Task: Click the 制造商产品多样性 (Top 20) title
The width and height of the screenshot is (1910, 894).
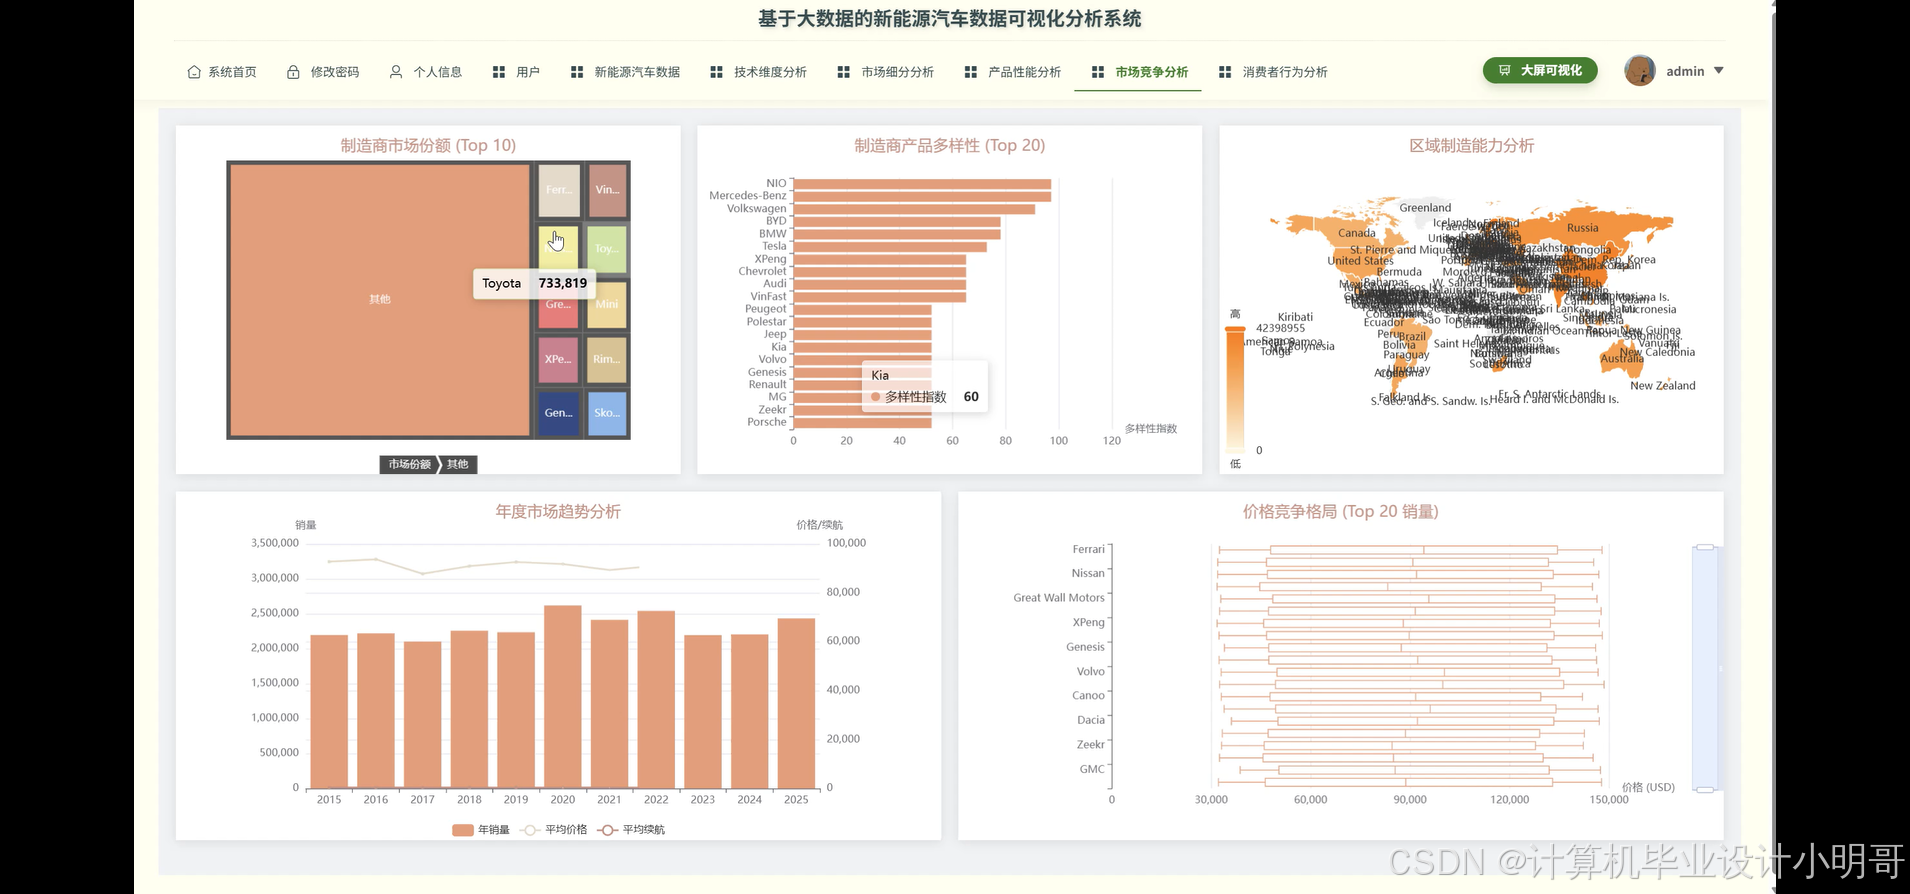Action: (x=950, y=146)
